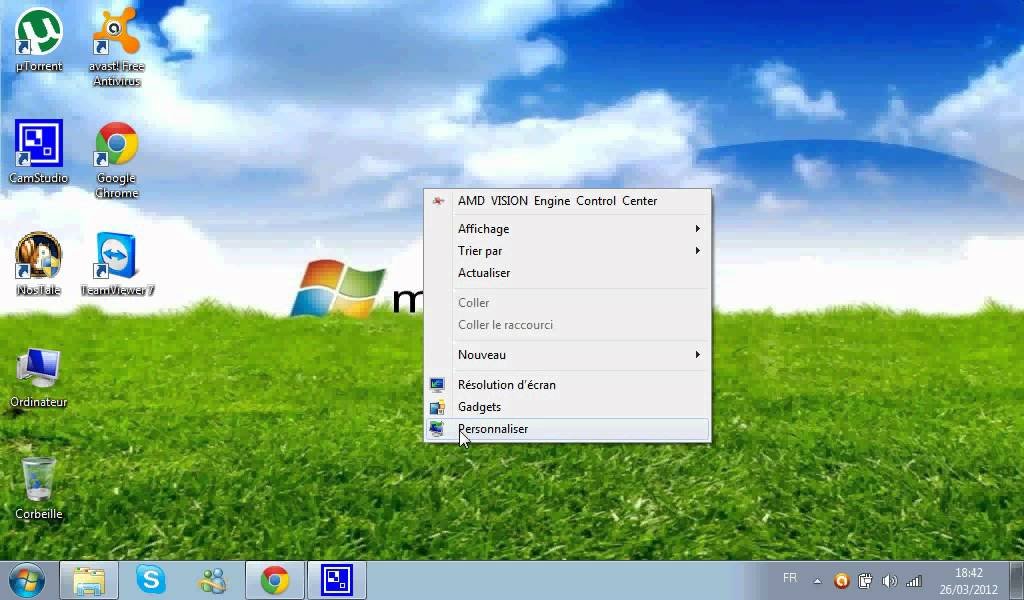Open Skype from the taskbar

tap(151, 579)
